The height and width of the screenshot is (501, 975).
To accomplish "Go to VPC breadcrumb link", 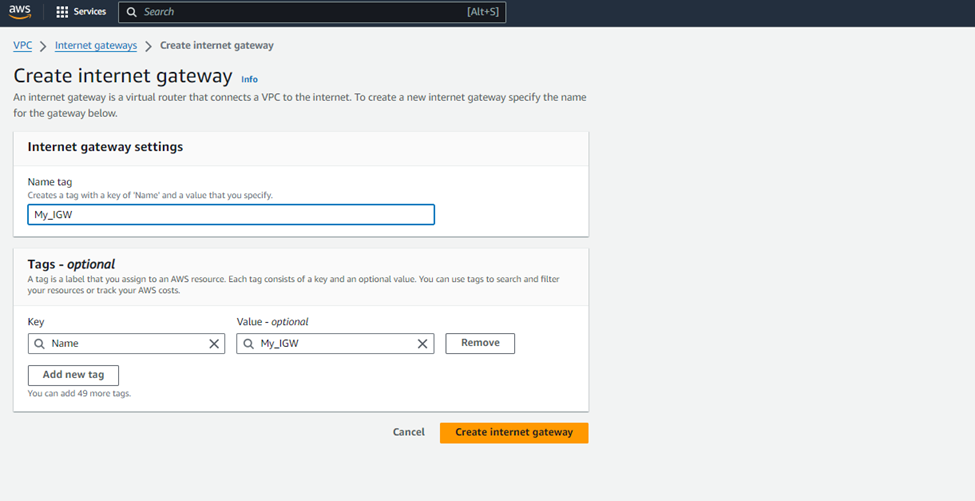I will pyautogui.click(x=22, y=45).
